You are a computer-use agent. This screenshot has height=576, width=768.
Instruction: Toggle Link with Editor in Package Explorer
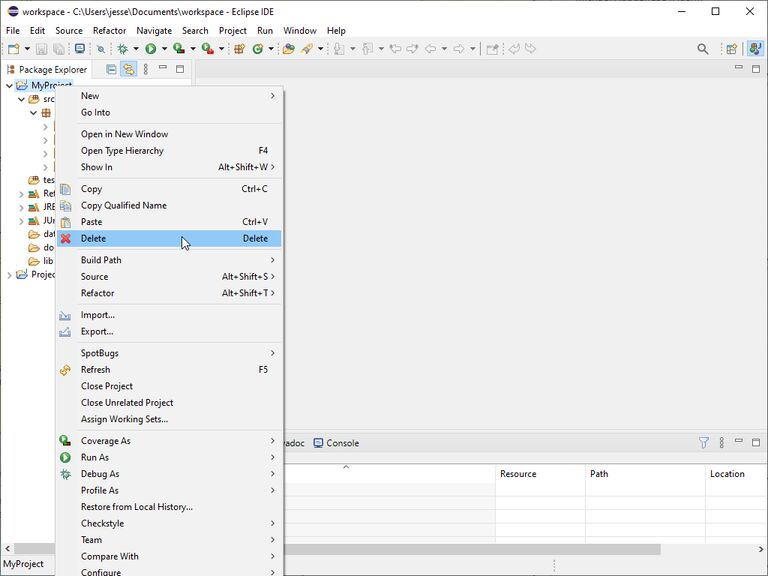coord(128,70)
